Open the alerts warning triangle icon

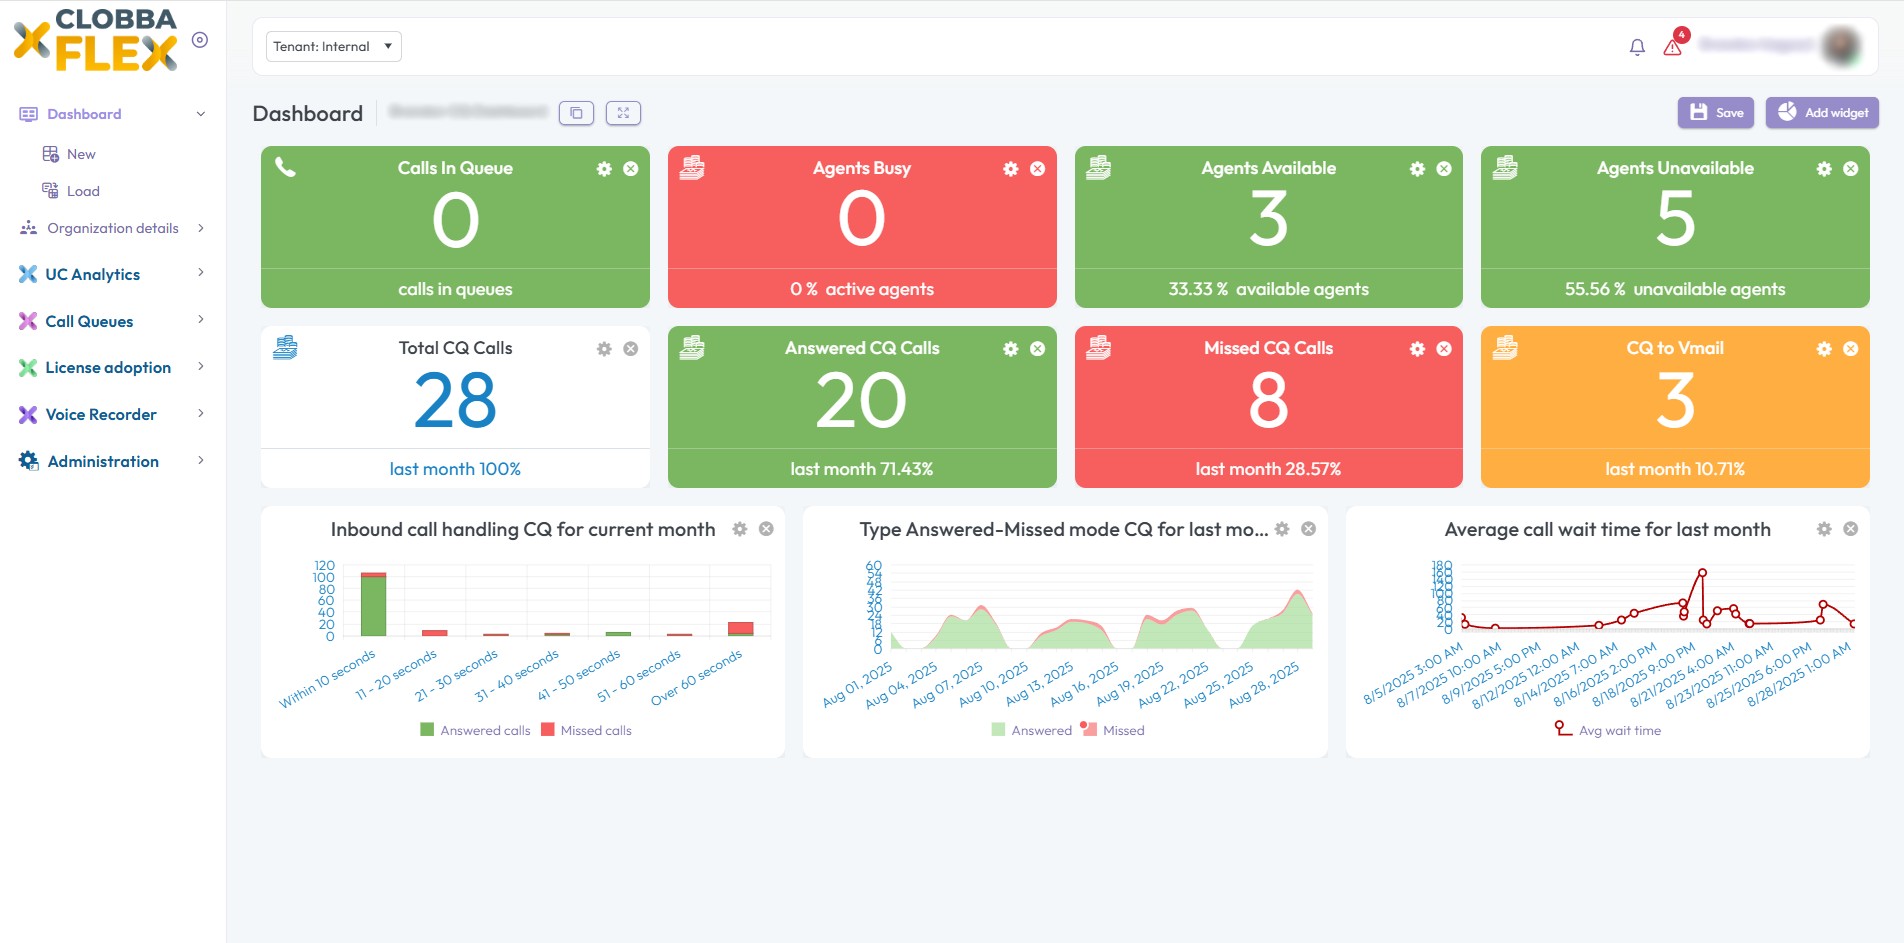pyautogui.click(x=1672, y=47)
